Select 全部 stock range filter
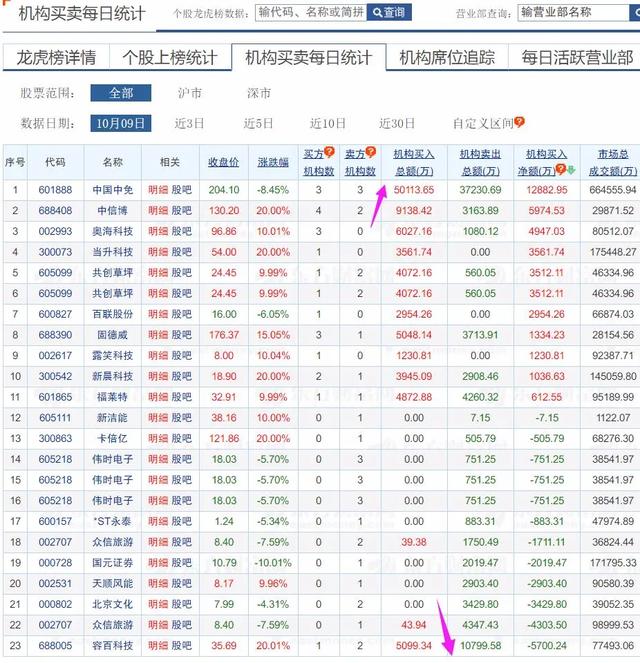This screenshot has width=640, height=663. [121, 93]
